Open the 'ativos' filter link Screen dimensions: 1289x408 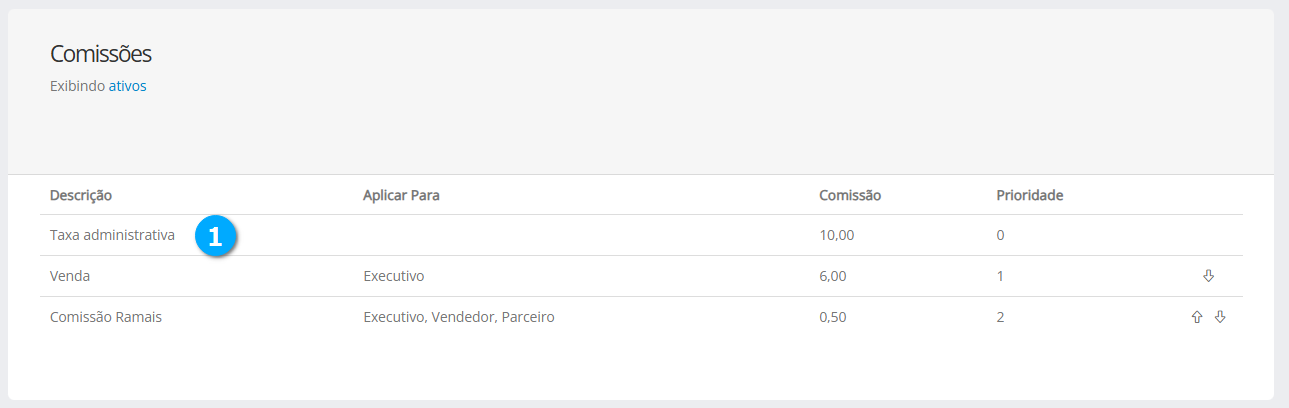coord(127,86)
